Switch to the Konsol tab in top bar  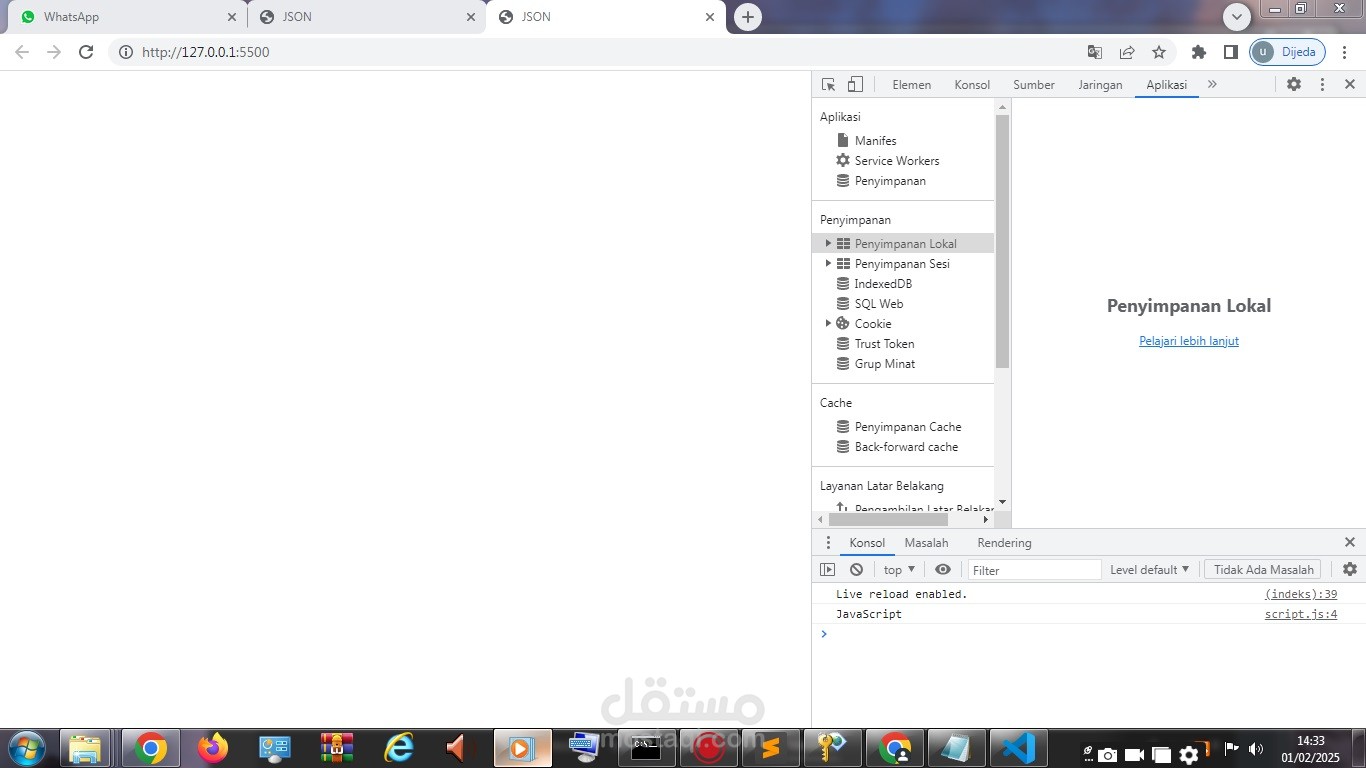(972, 85)
